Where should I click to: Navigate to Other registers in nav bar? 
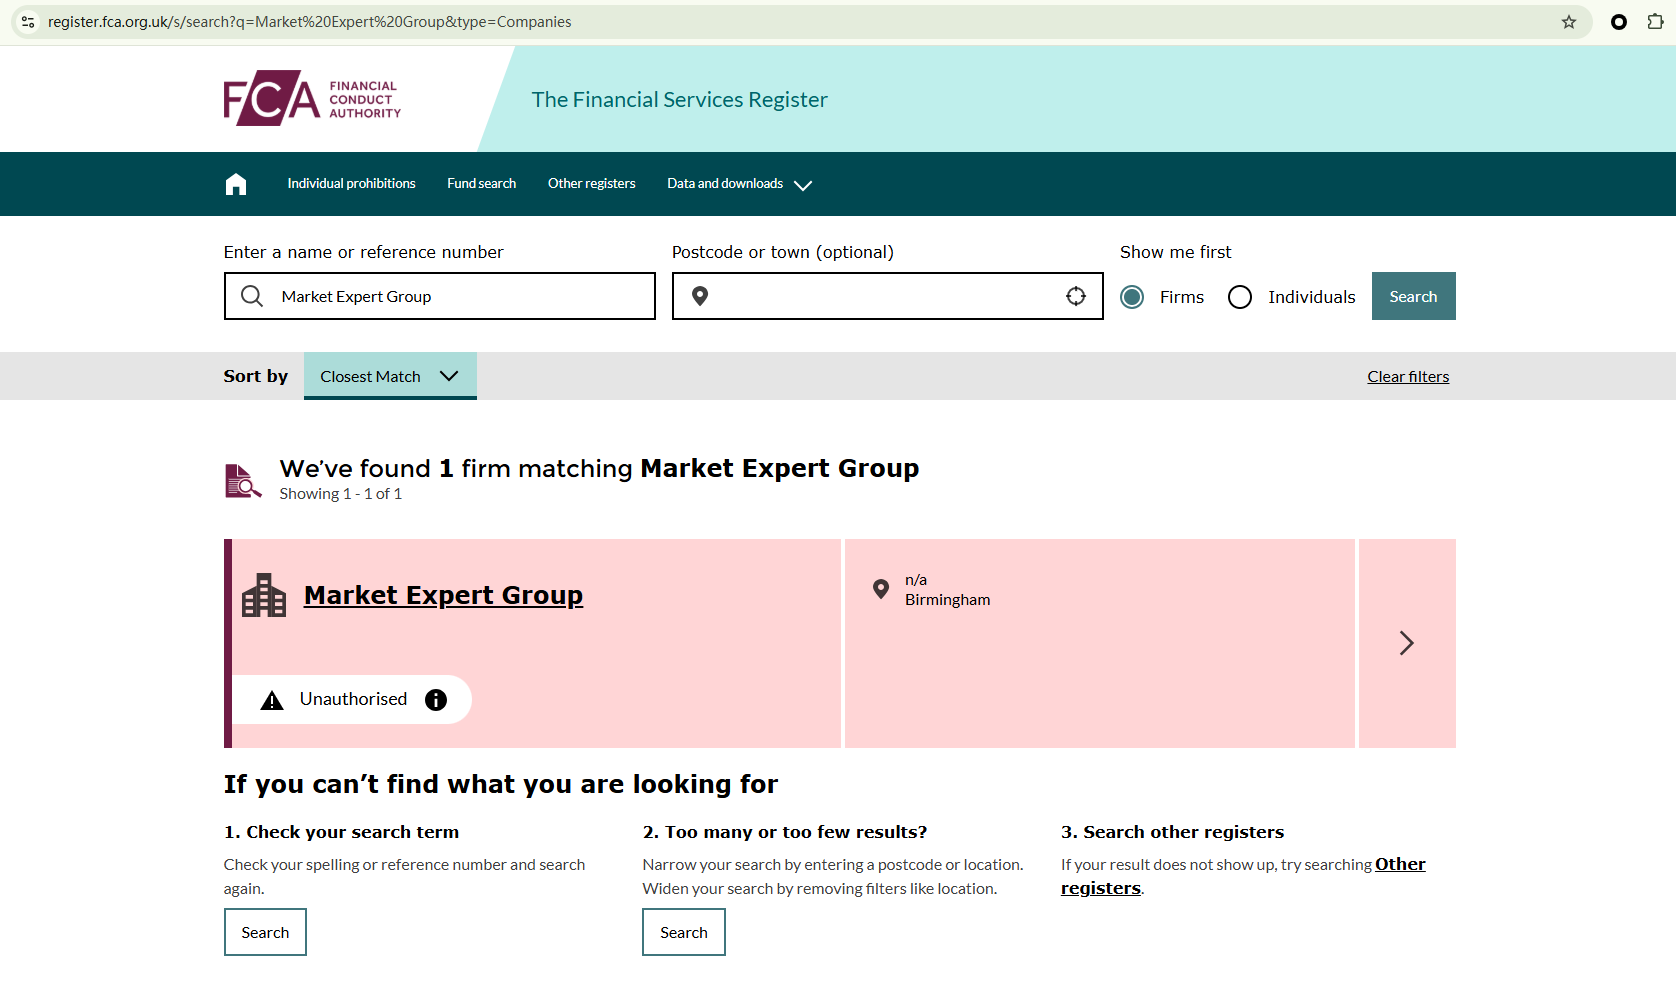coord(591,184)
